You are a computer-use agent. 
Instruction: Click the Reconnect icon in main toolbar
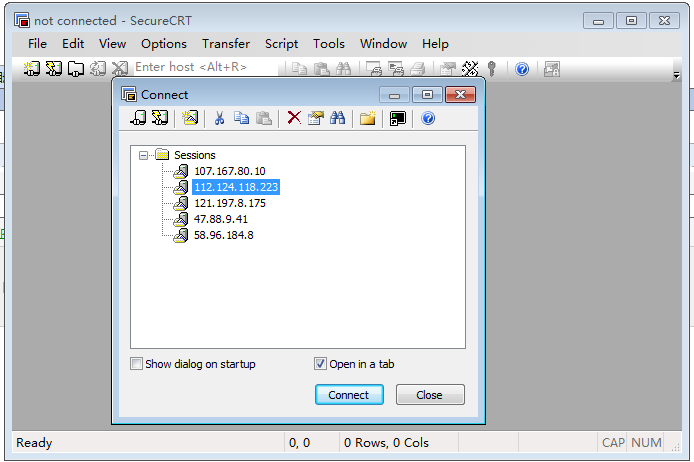pos(97,69)
